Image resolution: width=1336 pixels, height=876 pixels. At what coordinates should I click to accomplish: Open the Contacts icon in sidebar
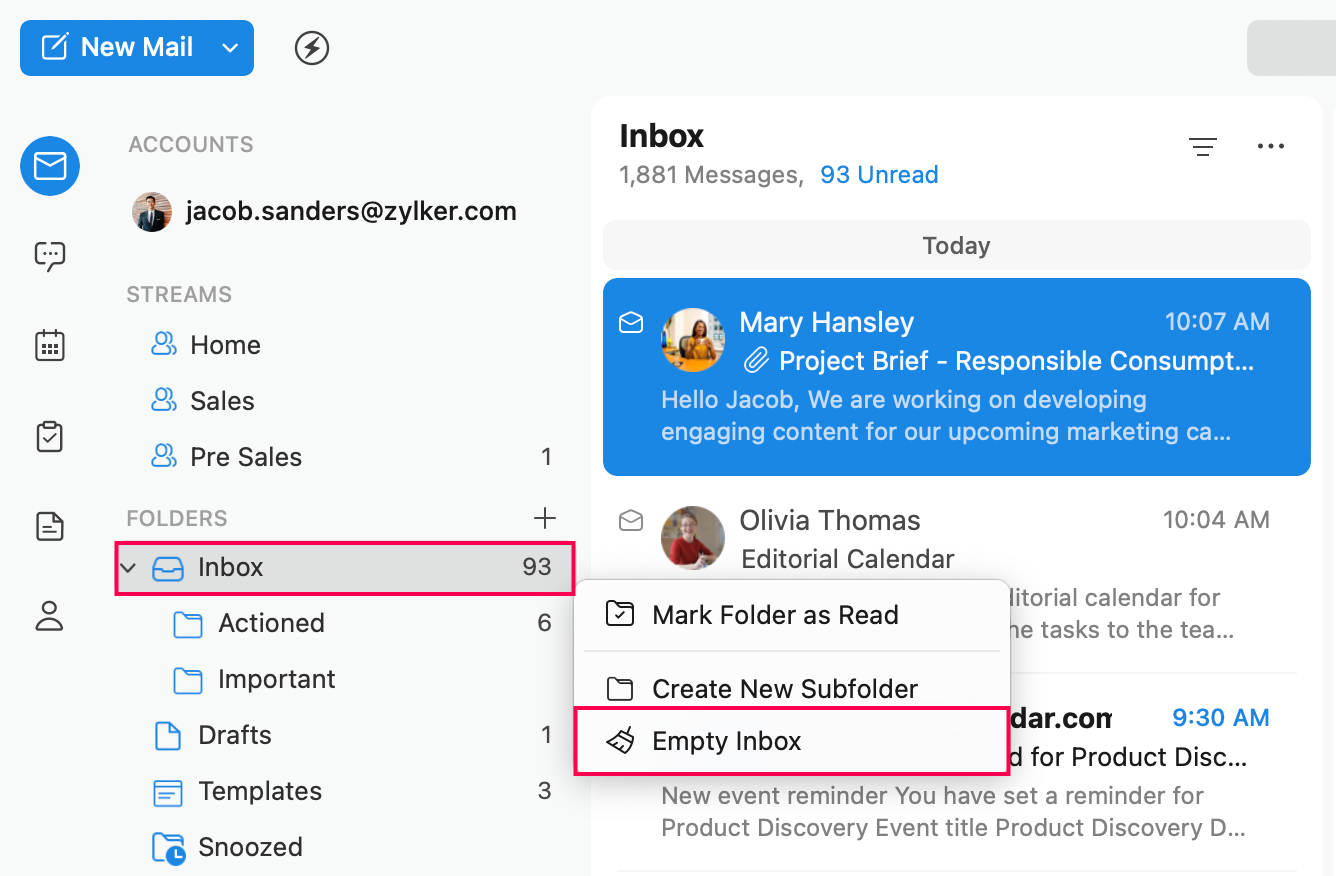[x=49, y=616]
